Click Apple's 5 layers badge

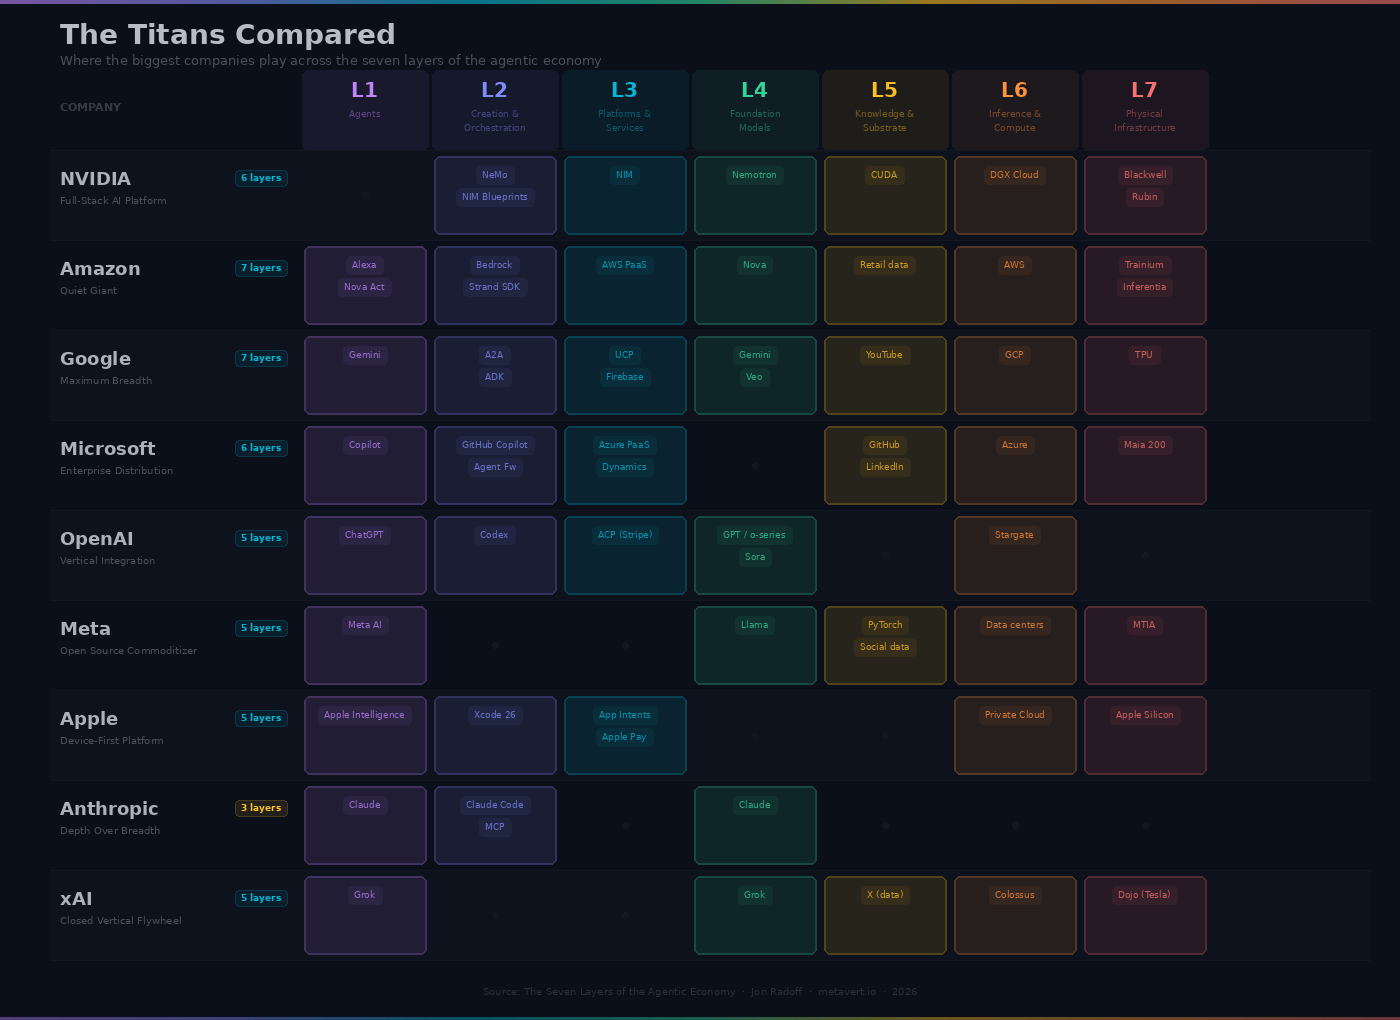click(x=261, y=718)
